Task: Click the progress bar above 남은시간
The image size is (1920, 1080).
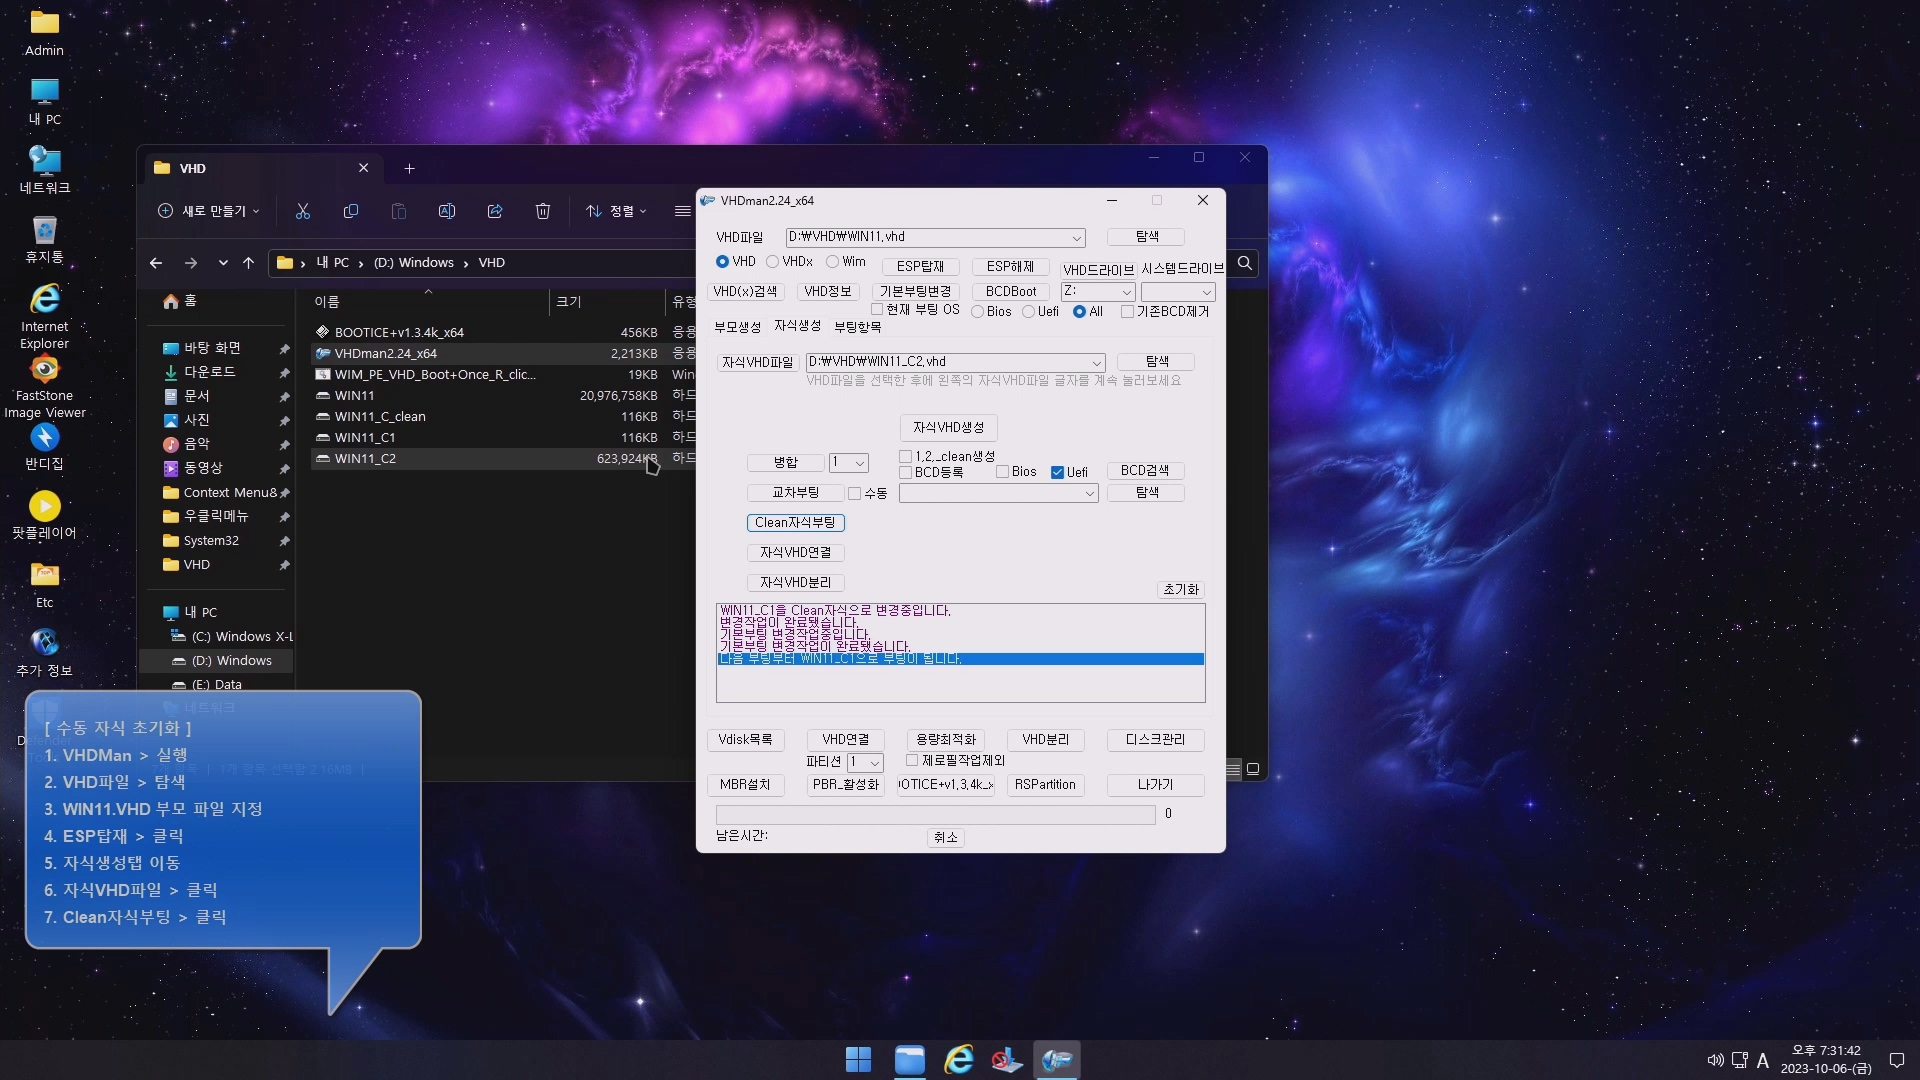Action: point(935,814)
